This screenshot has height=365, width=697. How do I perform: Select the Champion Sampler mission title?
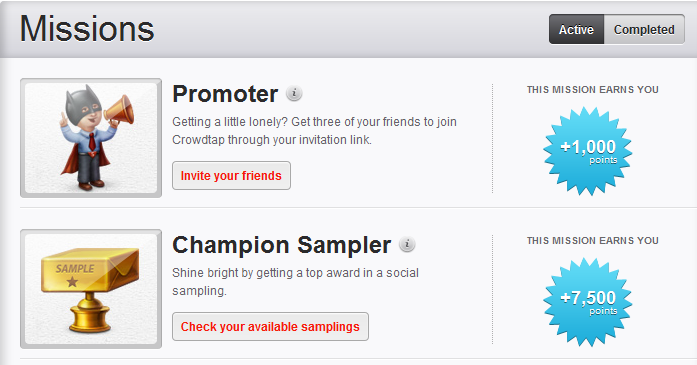pos(281,245)
